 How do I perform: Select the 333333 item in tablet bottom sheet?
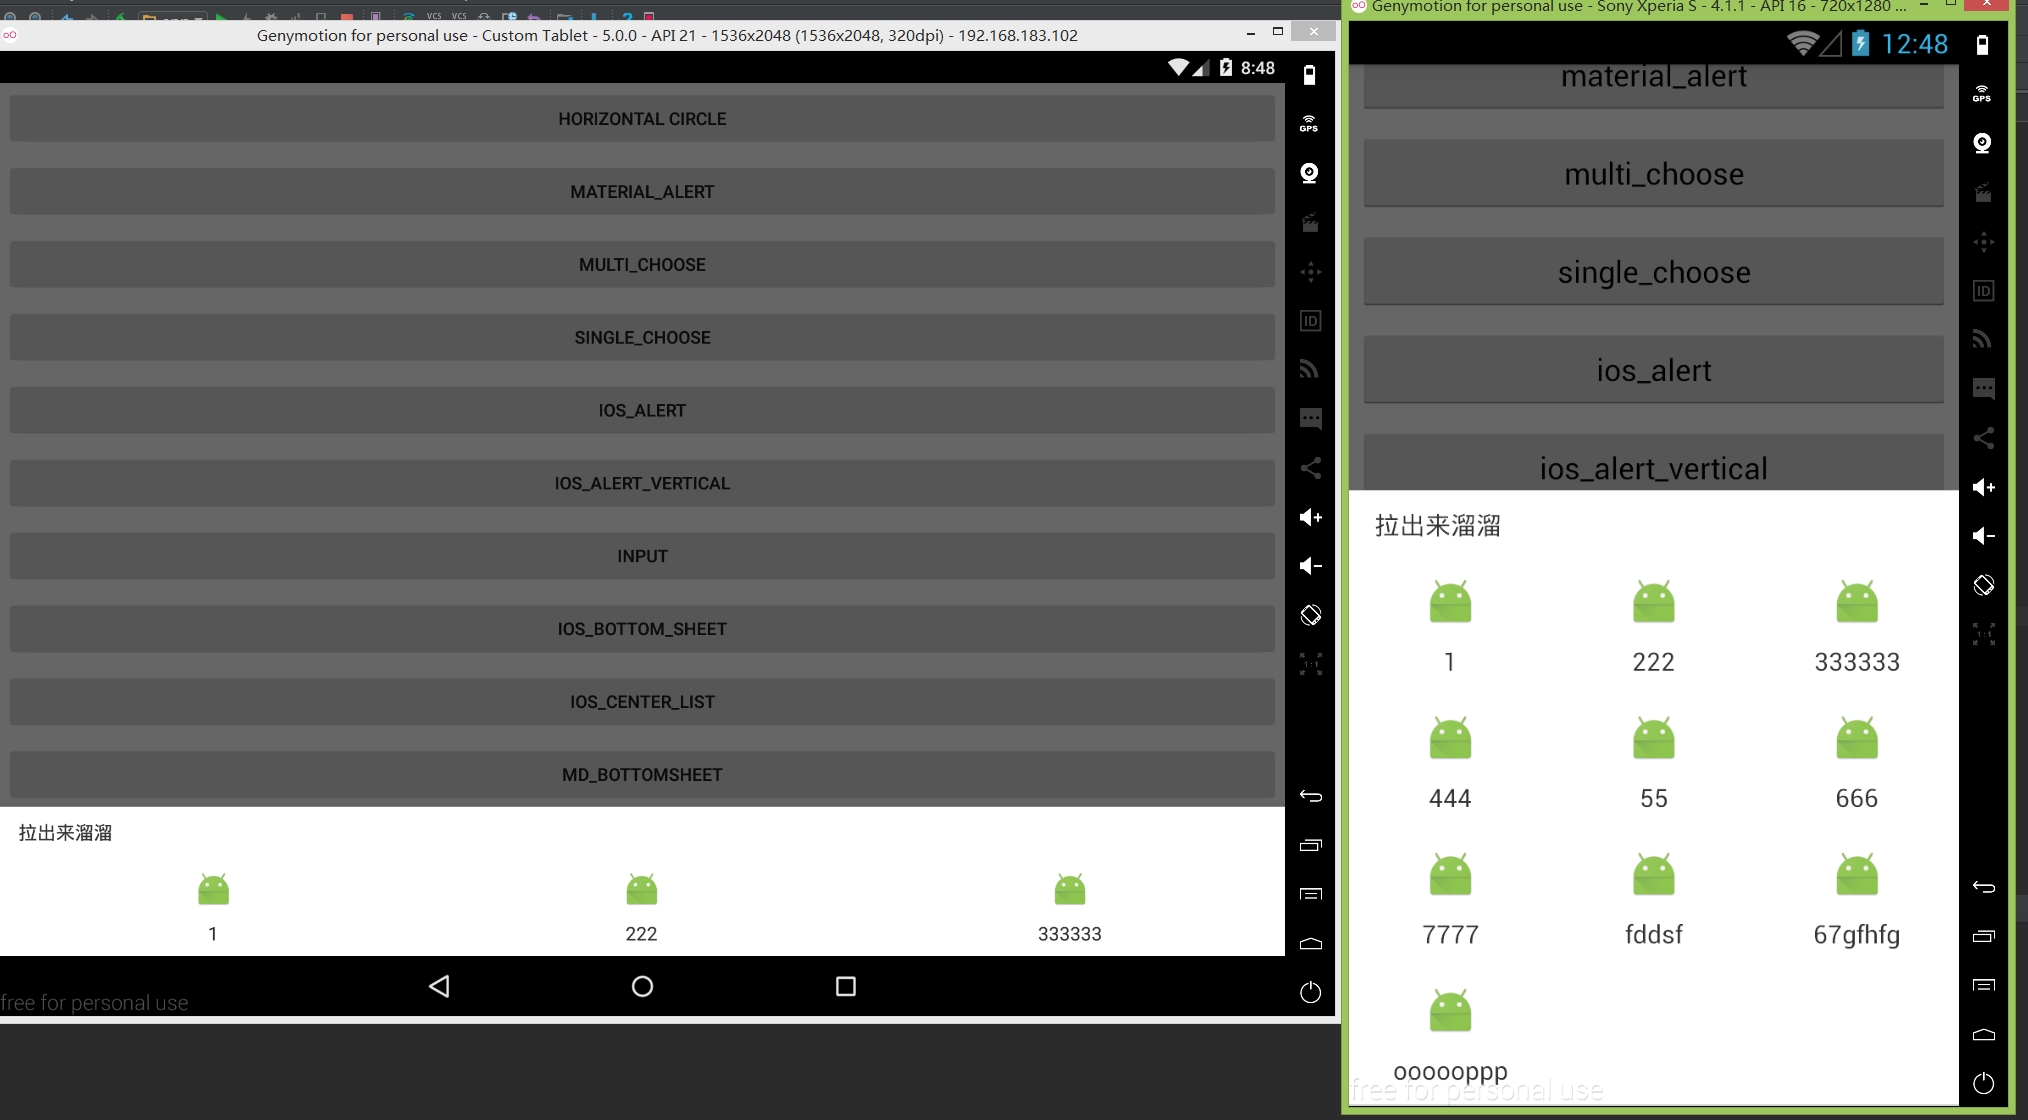[x=1069, y=906]
